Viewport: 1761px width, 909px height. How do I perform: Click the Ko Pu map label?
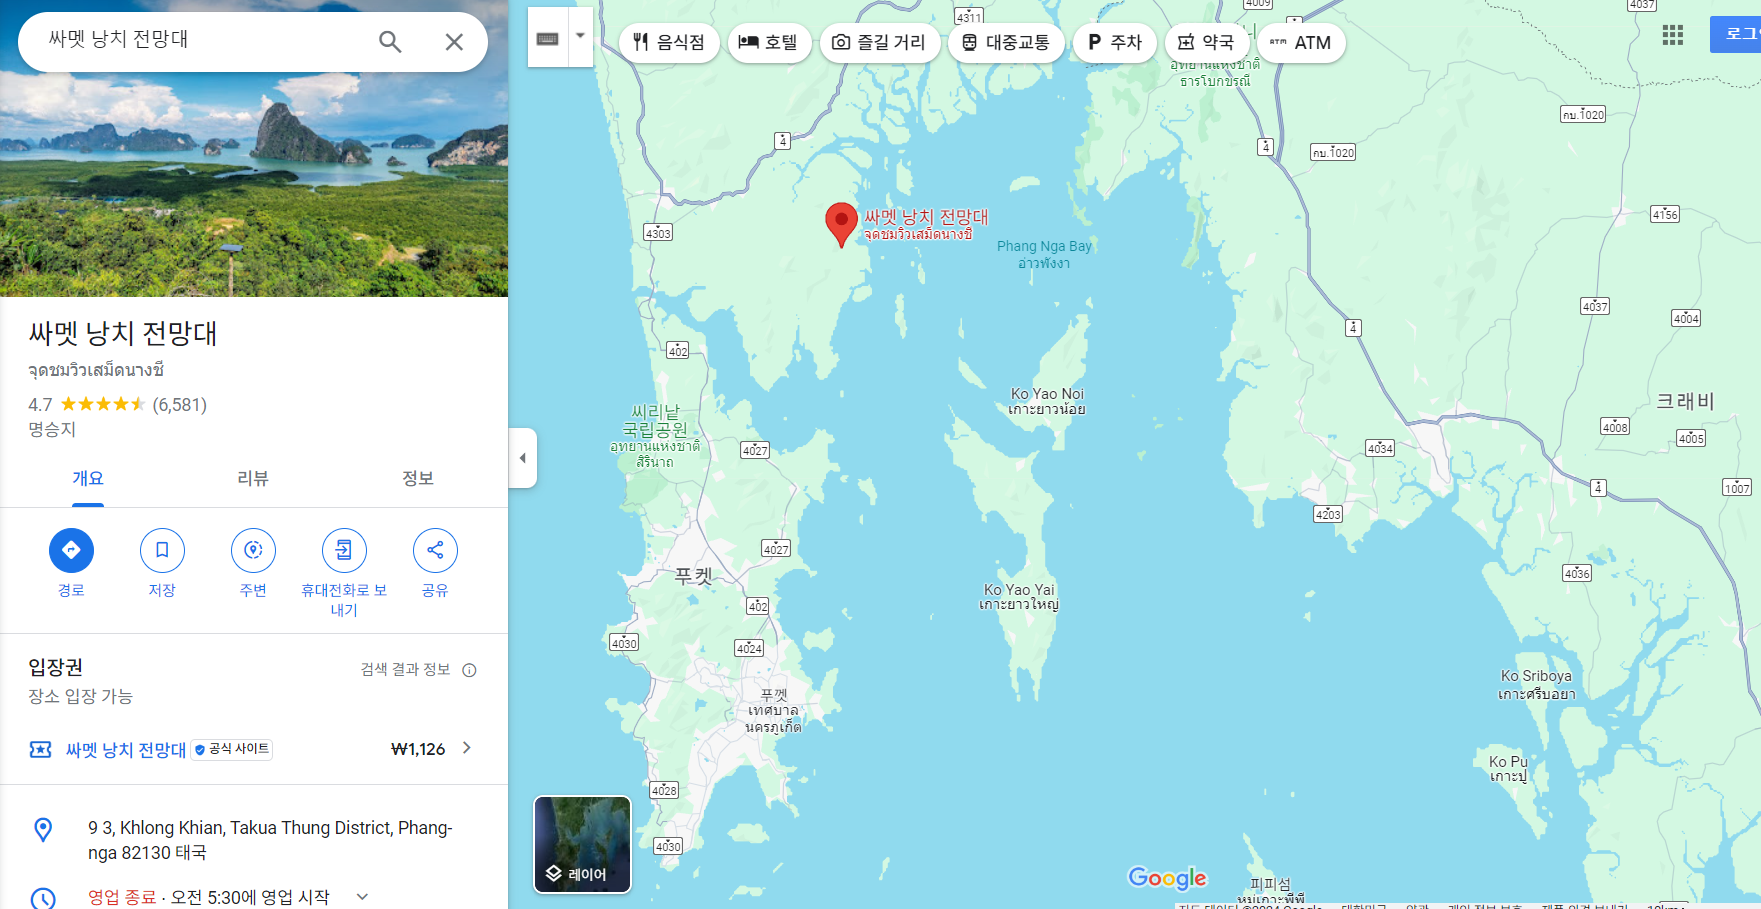pyautogui.click(x=1508, y=768)
